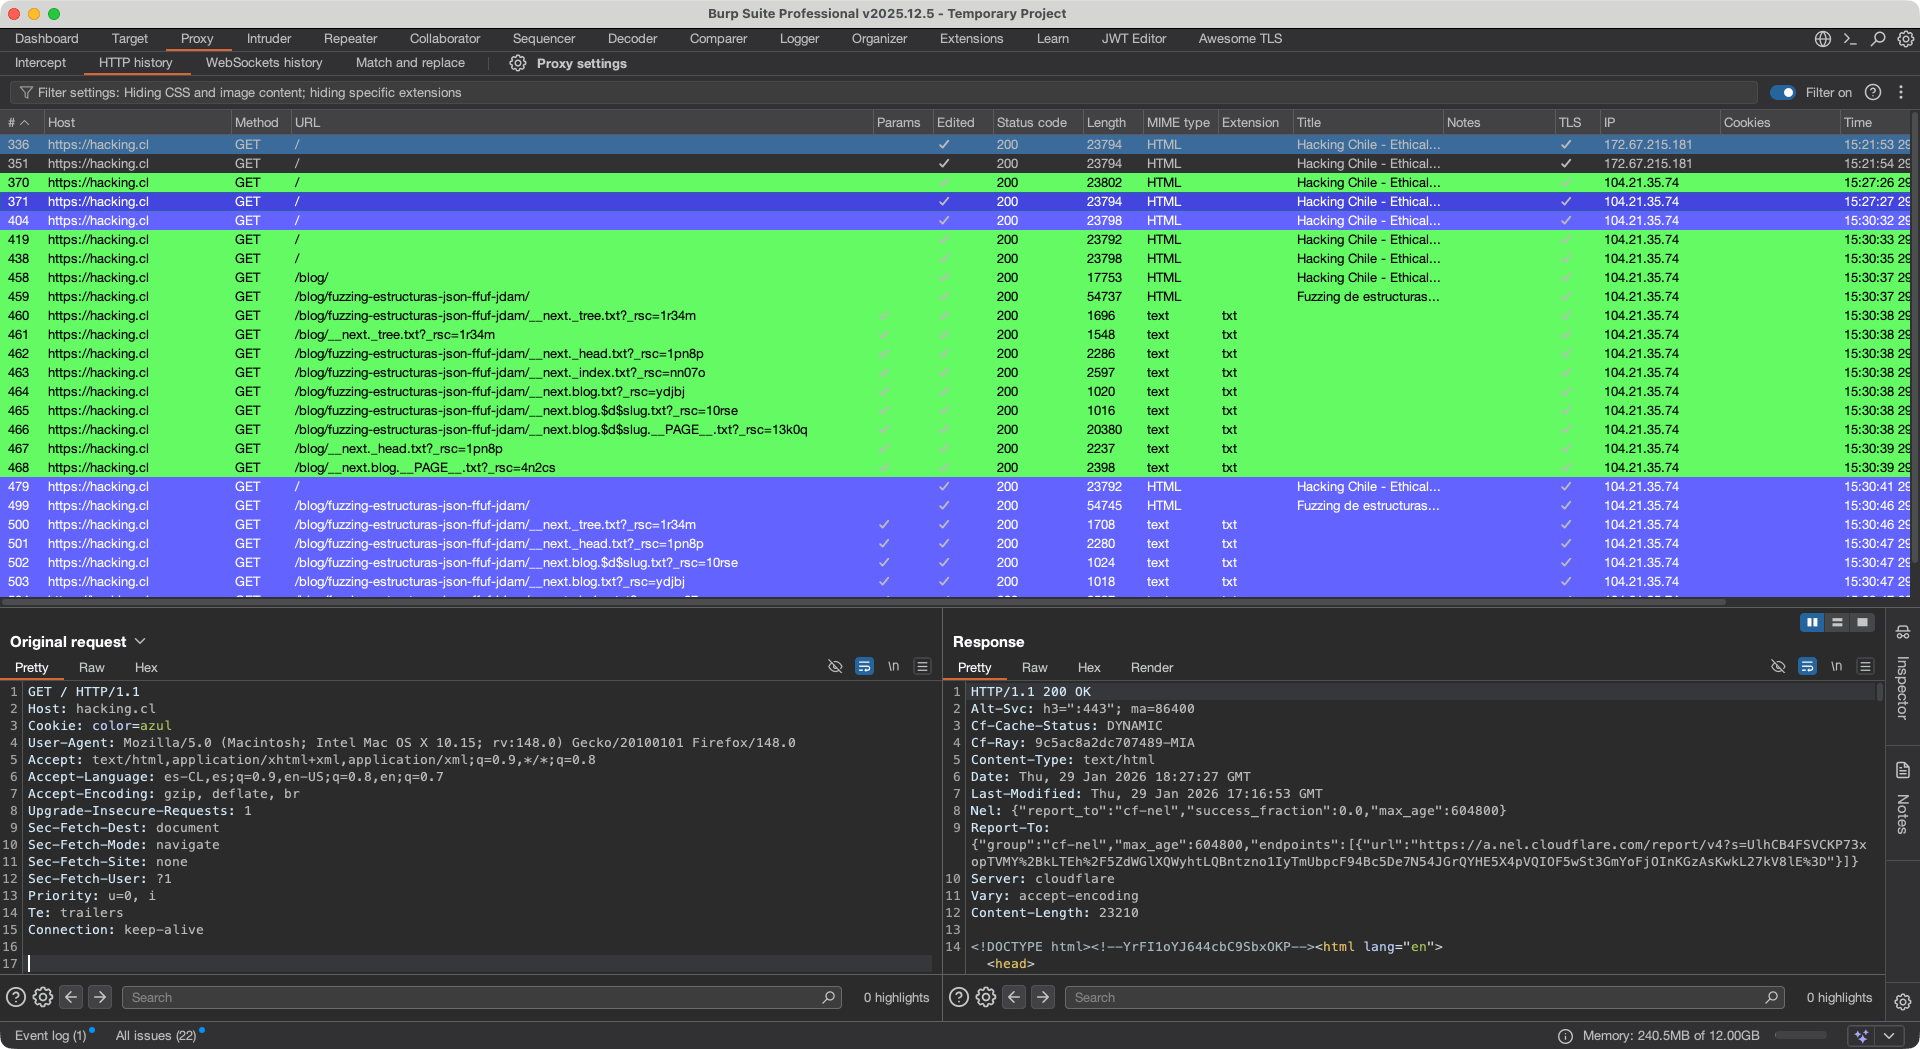1920x1049 pixels.
Task: Click the memory usage progress bar
Action: (1800, 1036)
